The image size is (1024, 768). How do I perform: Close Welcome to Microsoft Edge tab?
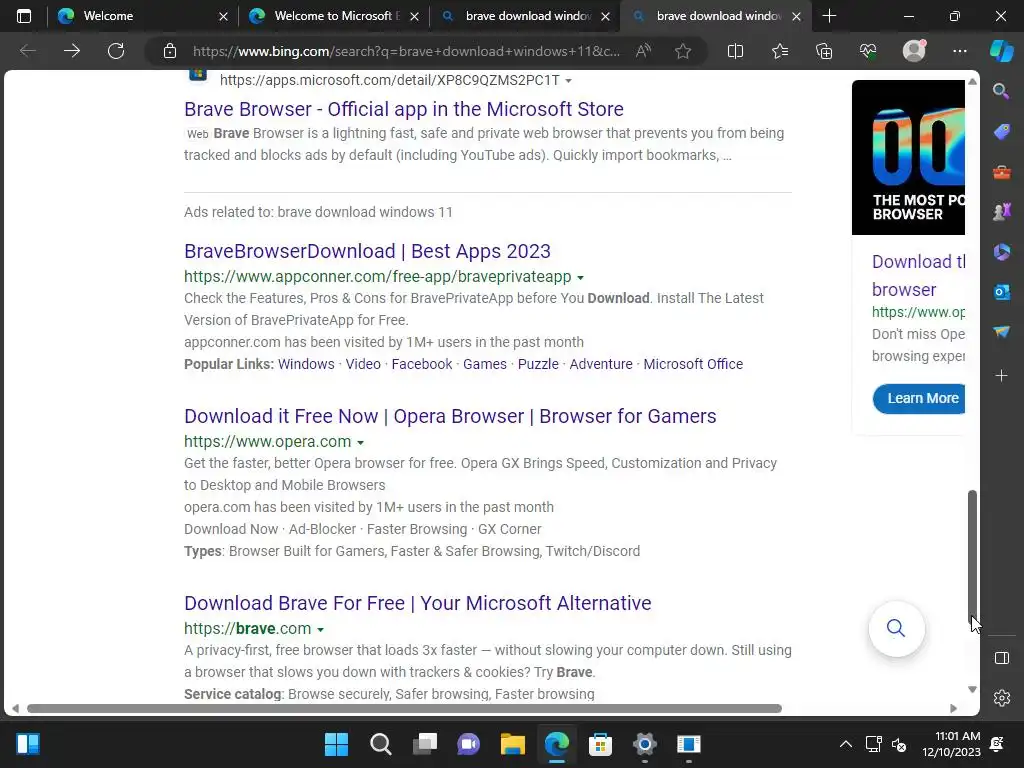(x=414, y=16)
